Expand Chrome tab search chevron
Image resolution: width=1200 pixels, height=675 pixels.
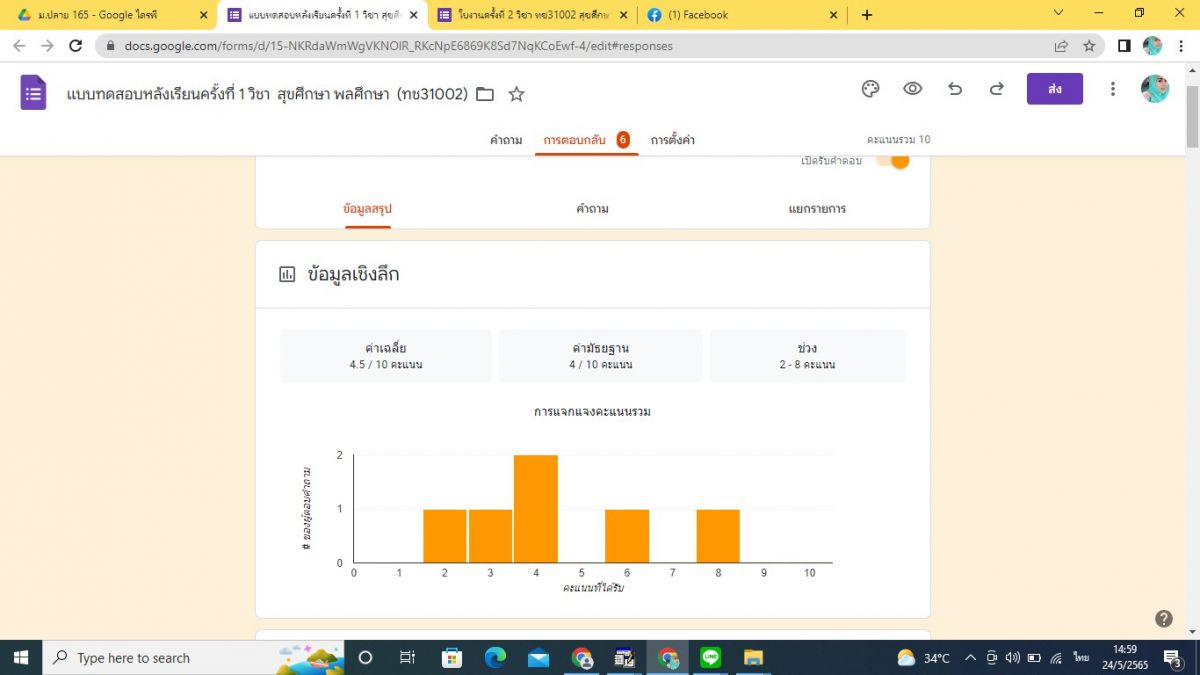pyautogui.click(x=1059, y=14)
